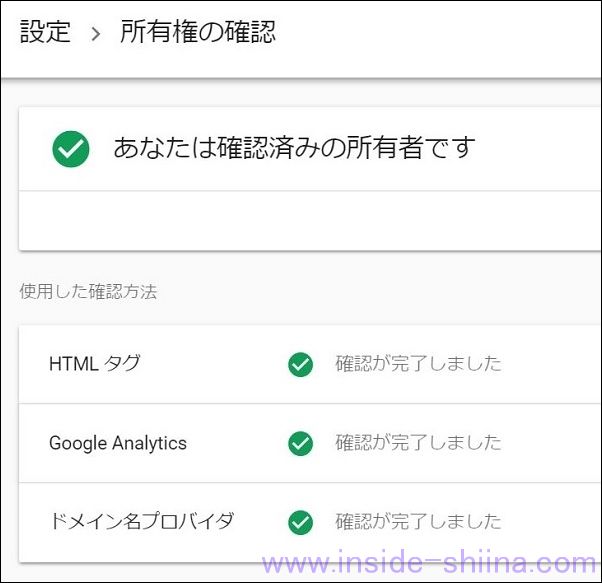Image resolution: width=602 pixels, height=583 pixels.
Task: Select 確認が完了しました status for Google Analytics
Action: (x=418, y=443)
